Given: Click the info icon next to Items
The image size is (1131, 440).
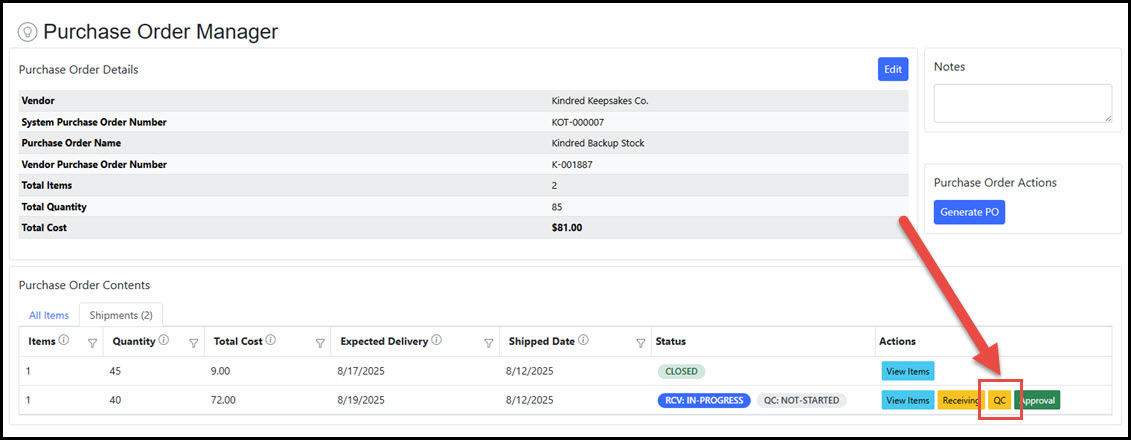Looking at the screenshot, I should click(x=64, y=341).
